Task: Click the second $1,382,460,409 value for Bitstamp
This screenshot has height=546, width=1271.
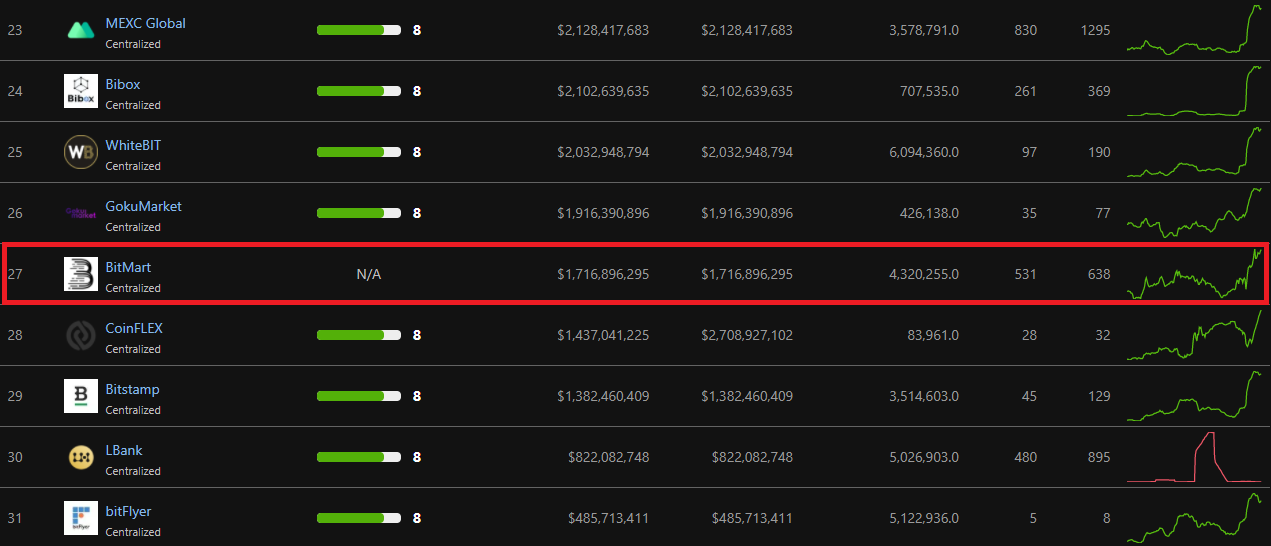Action: tap(747, 396)
